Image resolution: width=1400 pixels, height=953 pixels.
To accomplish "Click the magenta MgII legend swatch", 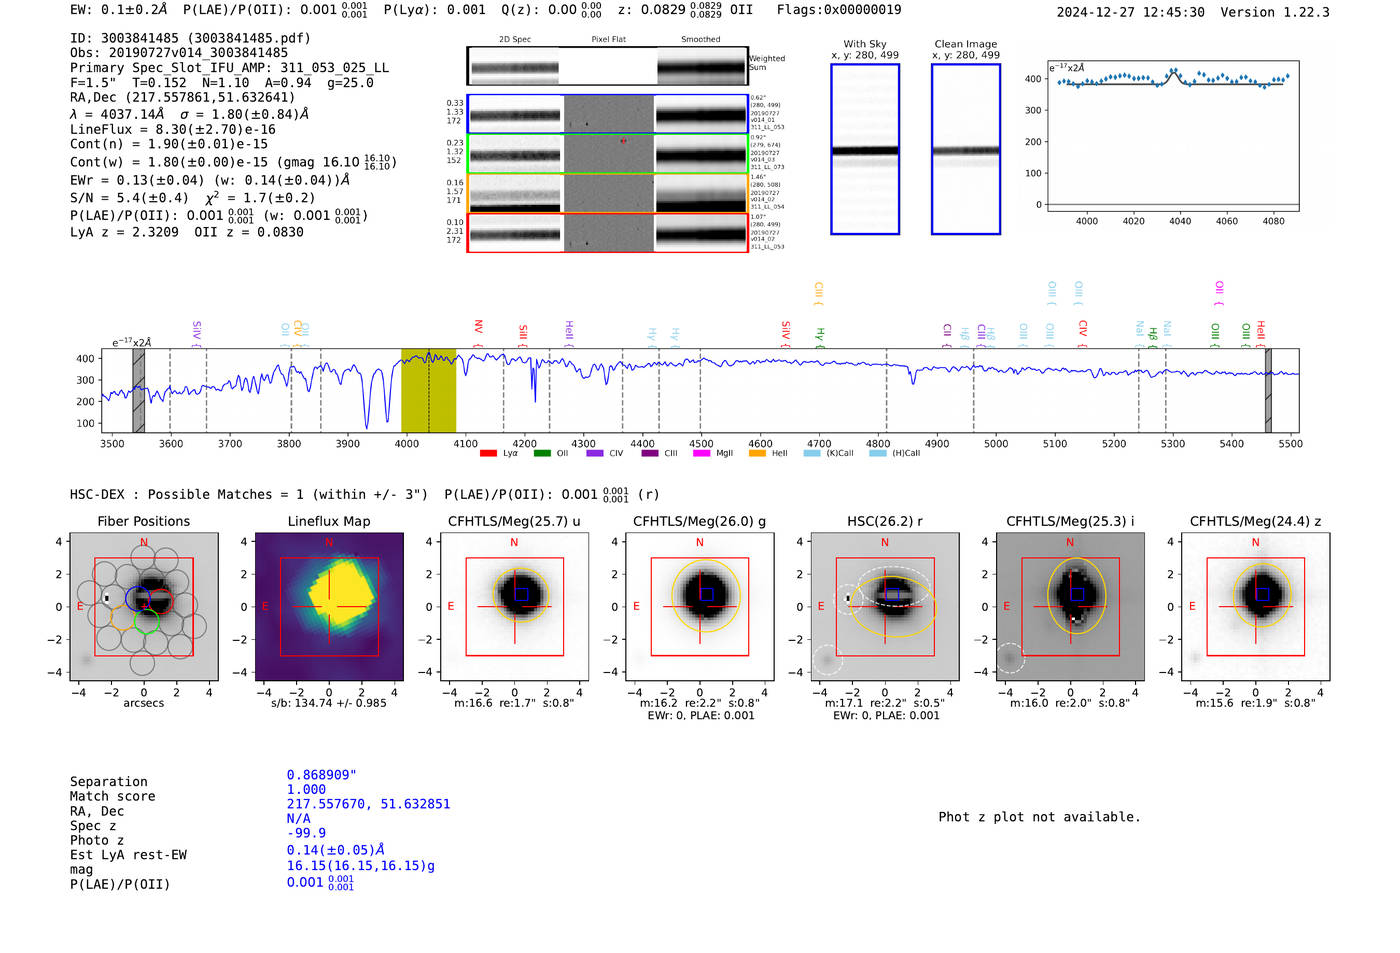I will pos(701,453).
